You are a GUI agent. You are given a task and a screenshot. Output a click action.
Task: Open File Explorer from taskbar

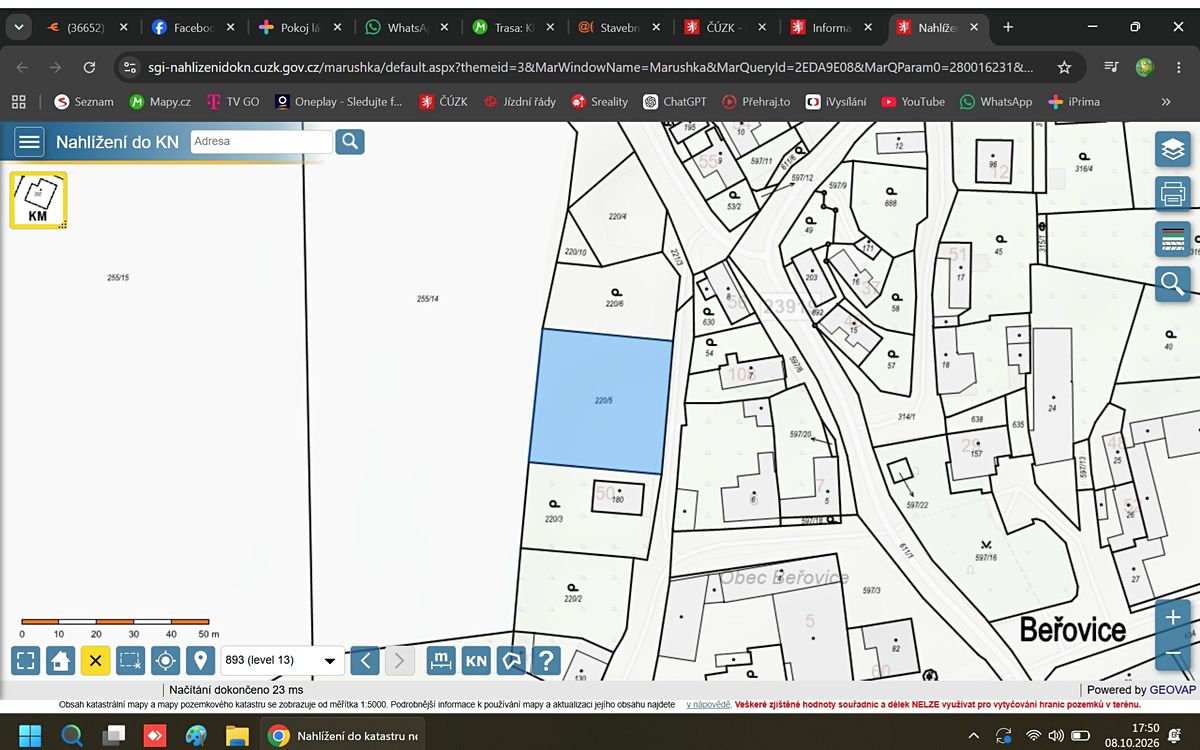pos(237,736)
